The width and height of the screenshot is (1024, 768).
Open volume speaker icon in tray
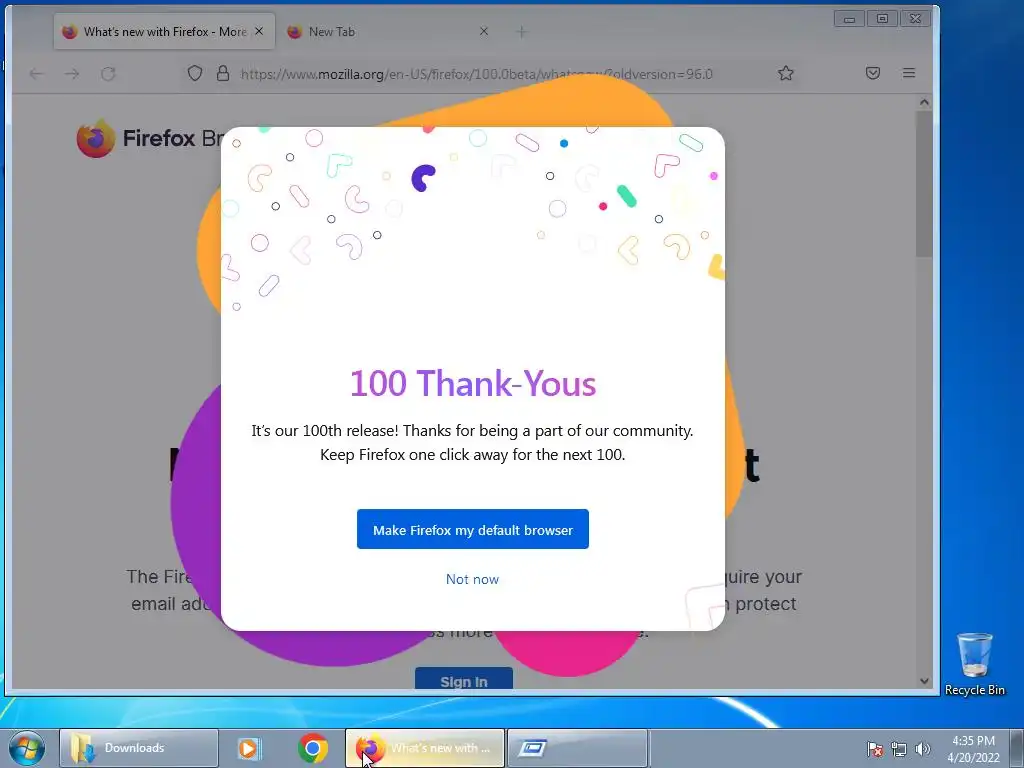point(922,749)
